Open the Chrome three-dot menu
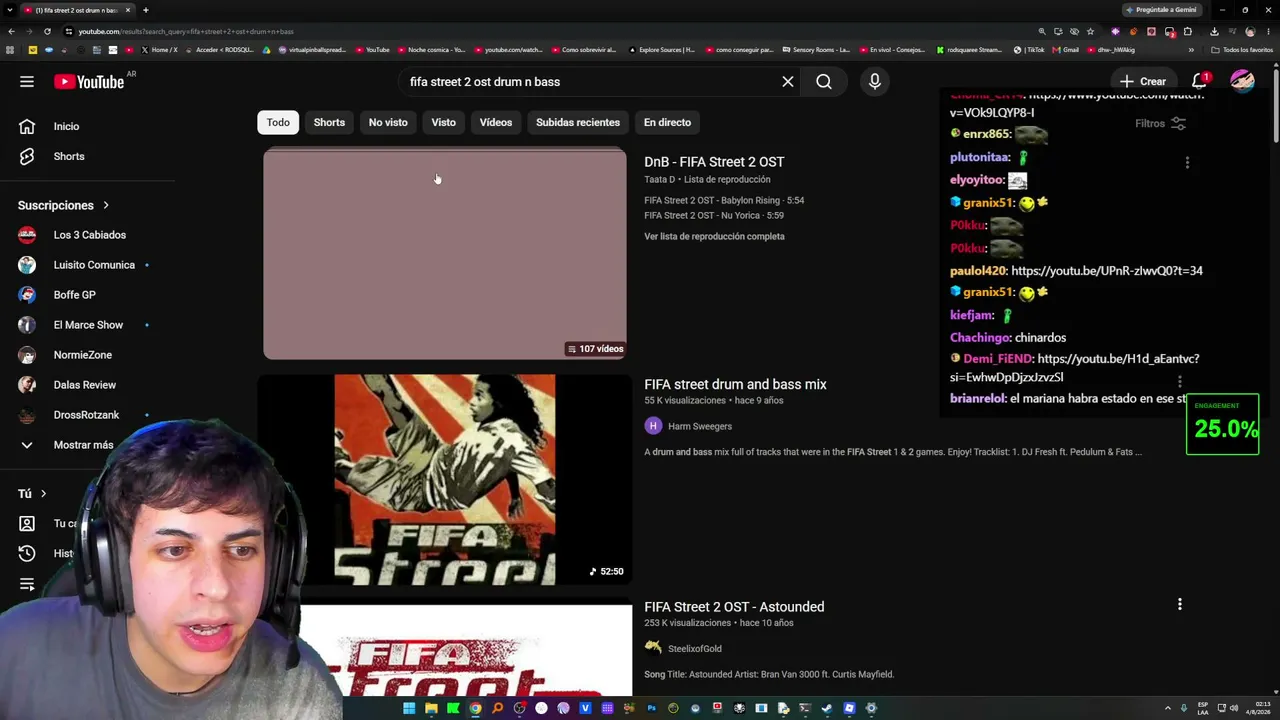Screen dimensions: 1280x720 tap(1269, 31)
